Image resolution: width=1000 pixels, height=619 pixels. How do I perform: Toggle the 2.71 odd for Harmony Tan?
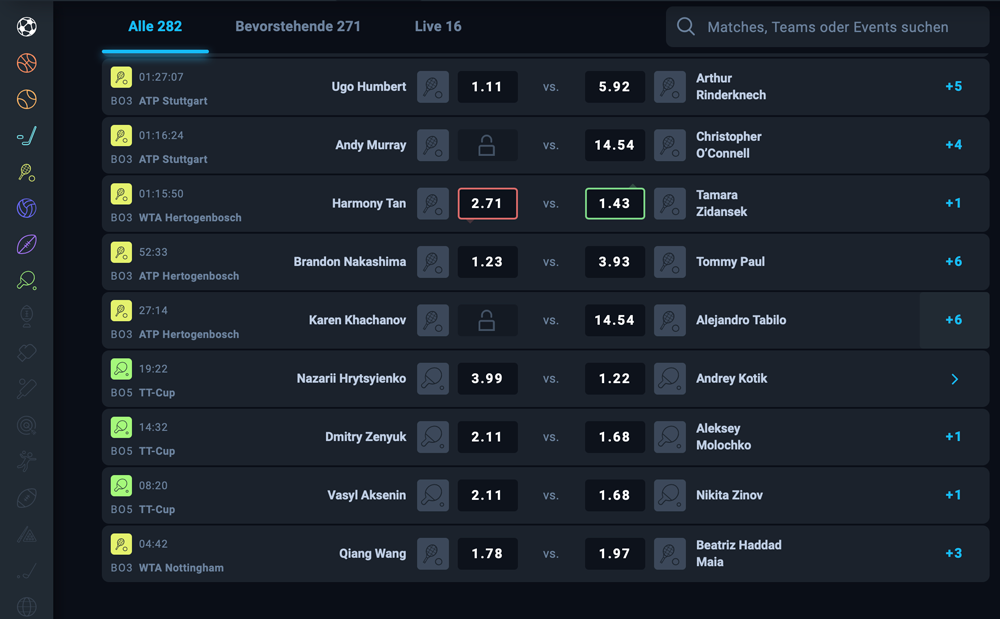(487, 203)
